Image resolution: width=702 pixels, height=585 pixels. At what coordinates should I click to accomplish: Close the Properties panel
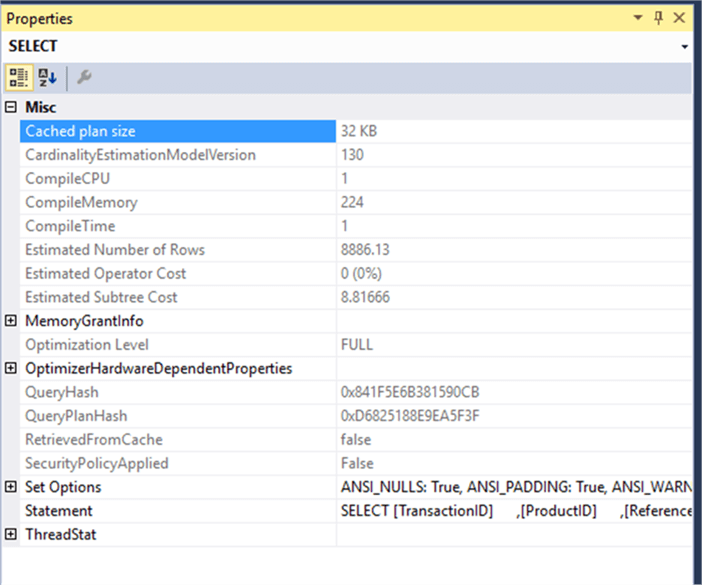click(x=680, y=19)
